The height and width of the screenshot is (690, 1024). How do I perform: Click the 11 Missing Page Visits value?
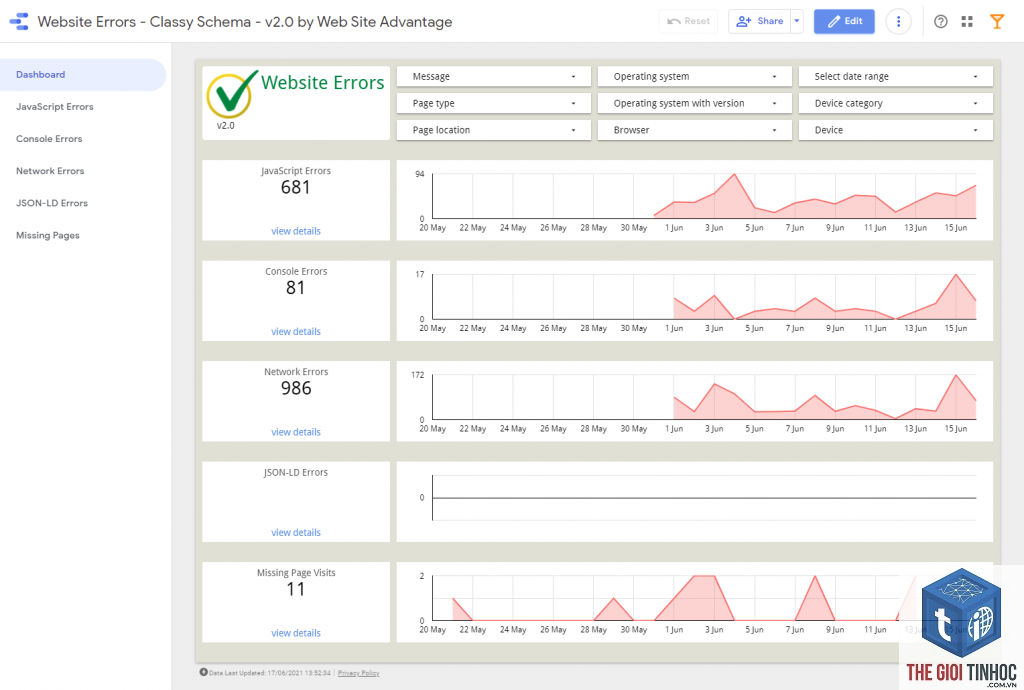point(295,589)
